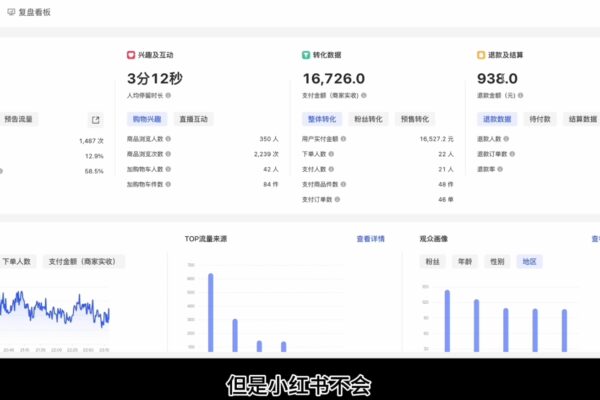This screenshot has width=600, height=400.
Task: Click the 938.0 refund amount value
Action: [497, 78]
